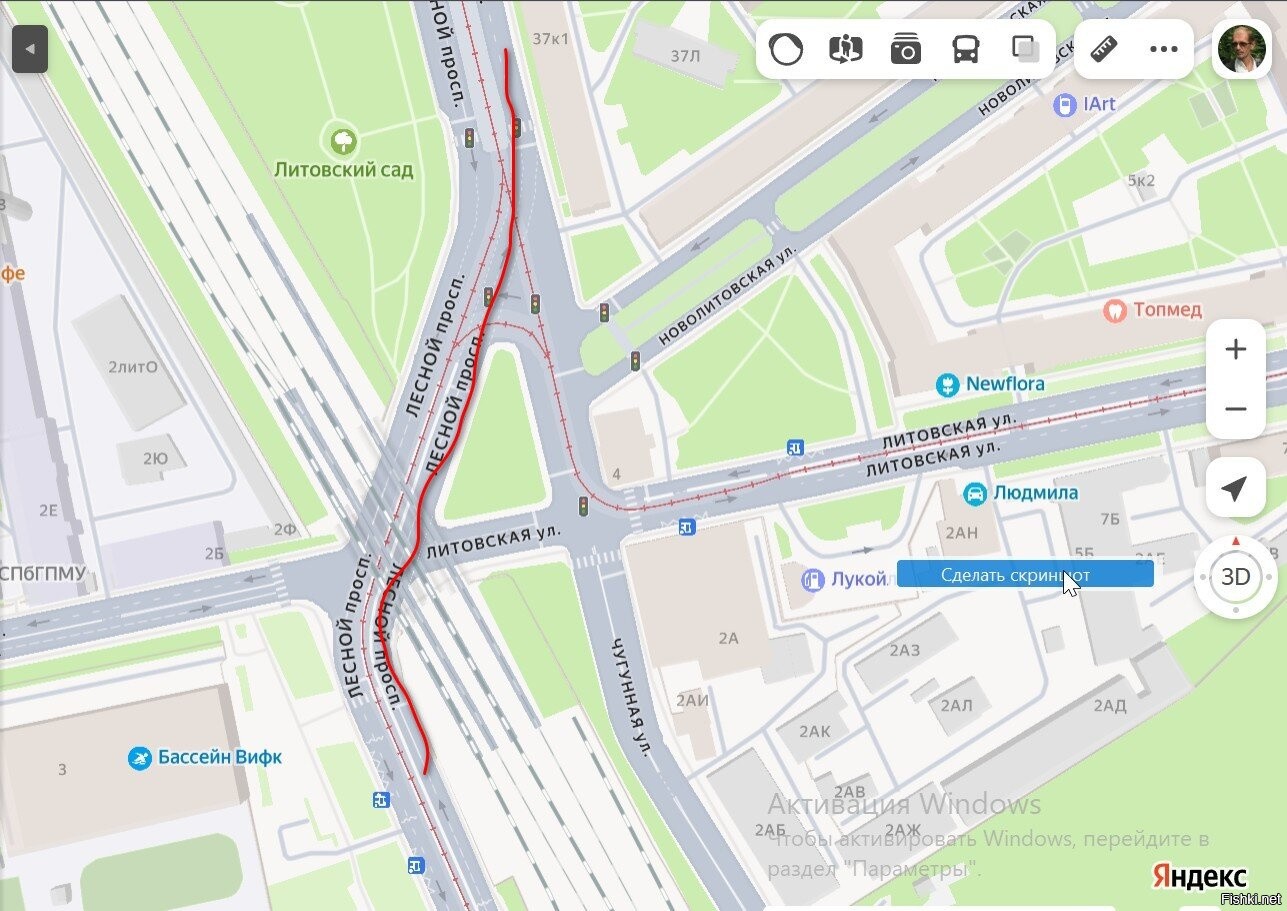Open the map layers switcher icon

point(1025,48)
